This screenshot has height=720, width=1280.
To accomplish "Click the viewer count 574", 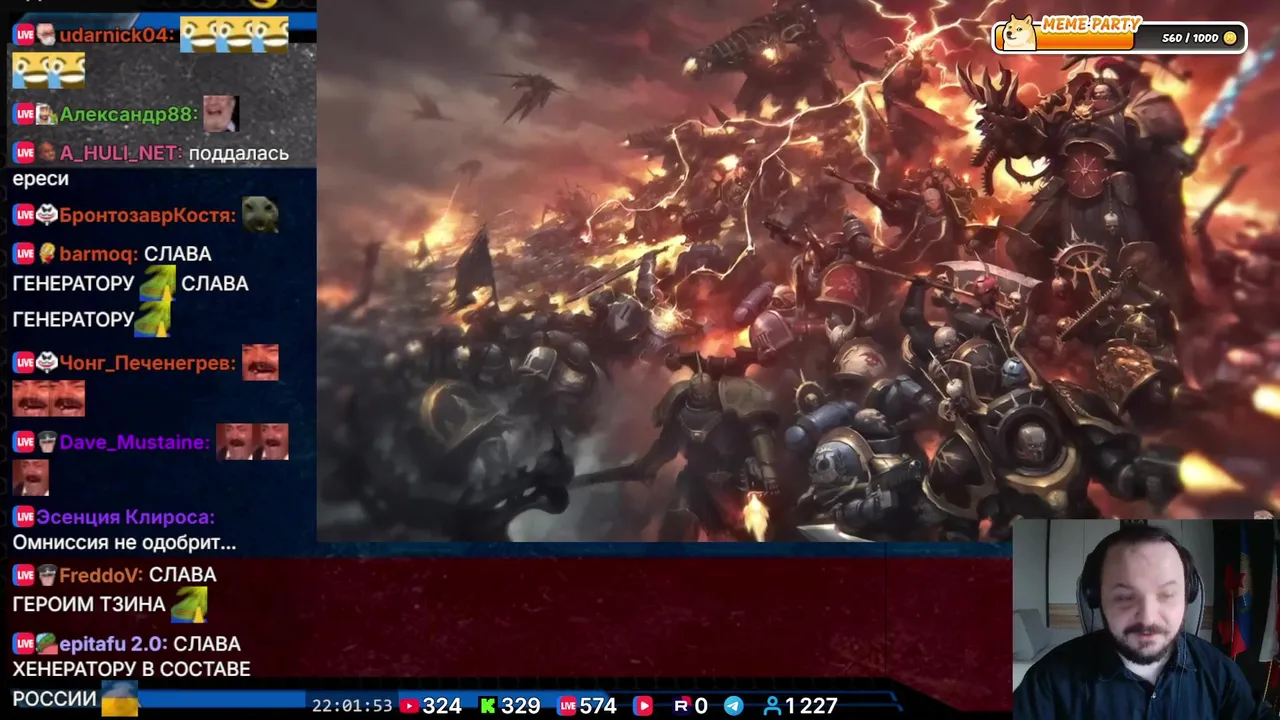I will (x=598, y=706).
